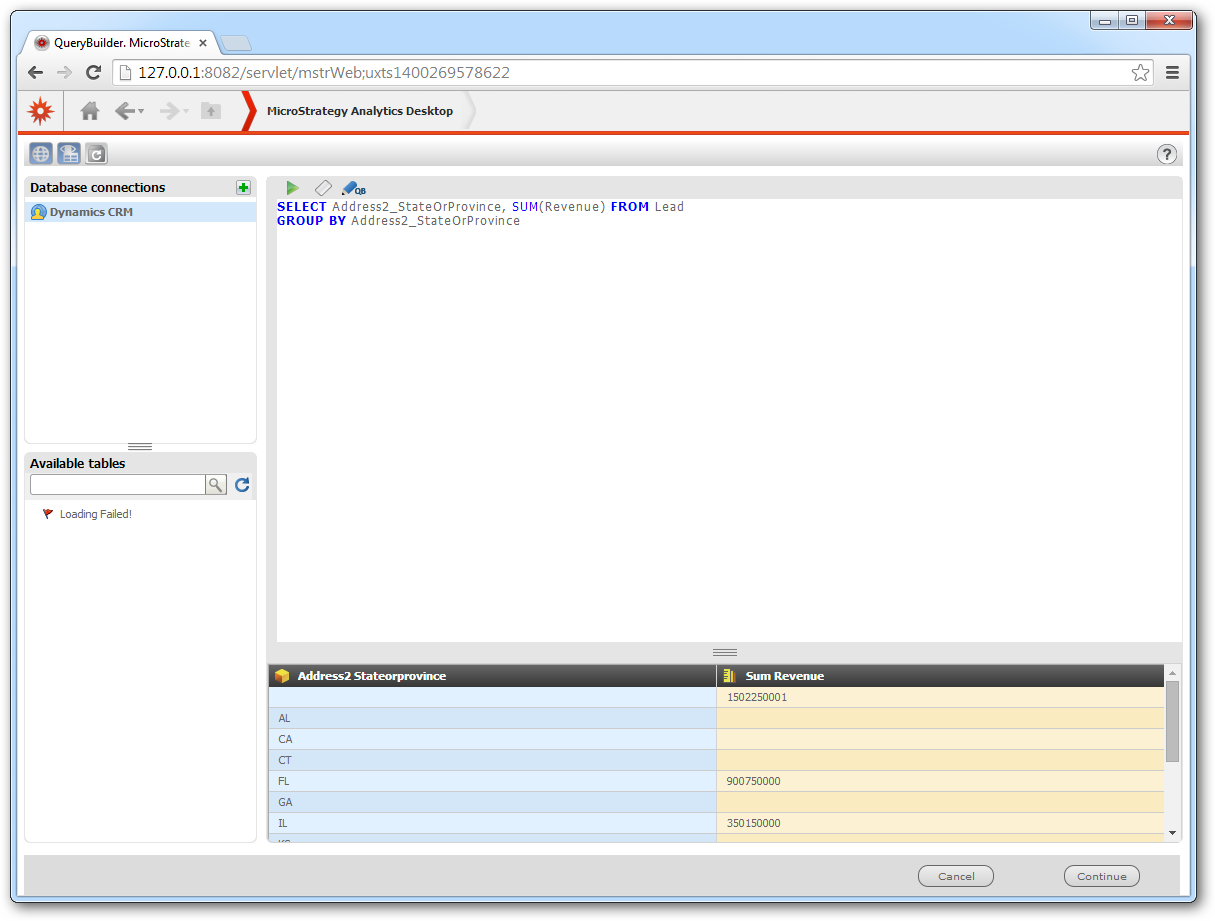This screenshot has width=1215, height=921.
Task: Toggle the third refresh-style toolbar button
Action: (x=96, y=154)
